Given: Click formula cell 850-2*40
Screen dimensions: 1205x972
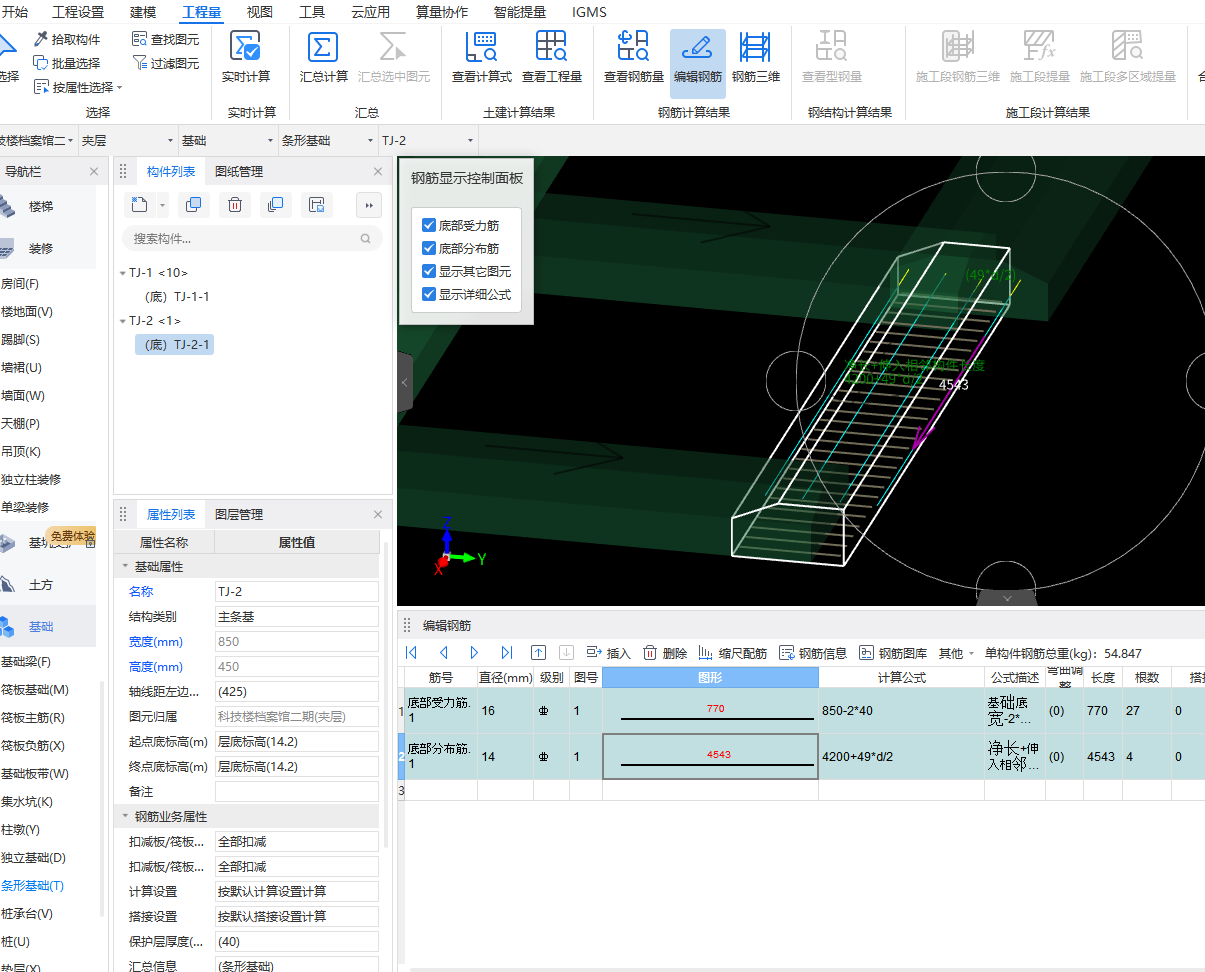Looking at the screenshot, I should coord(901,712).
